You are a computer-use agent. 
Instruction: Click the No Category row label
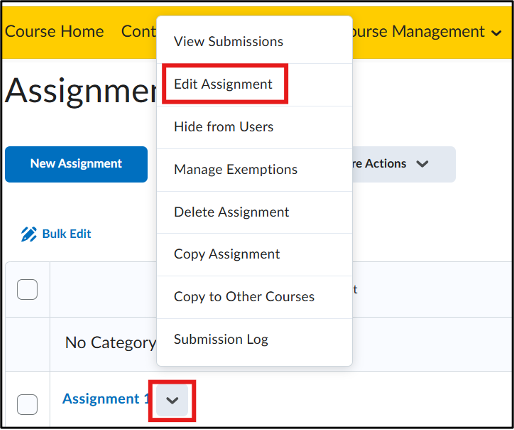pyautogui.click(x=110, y=343)
